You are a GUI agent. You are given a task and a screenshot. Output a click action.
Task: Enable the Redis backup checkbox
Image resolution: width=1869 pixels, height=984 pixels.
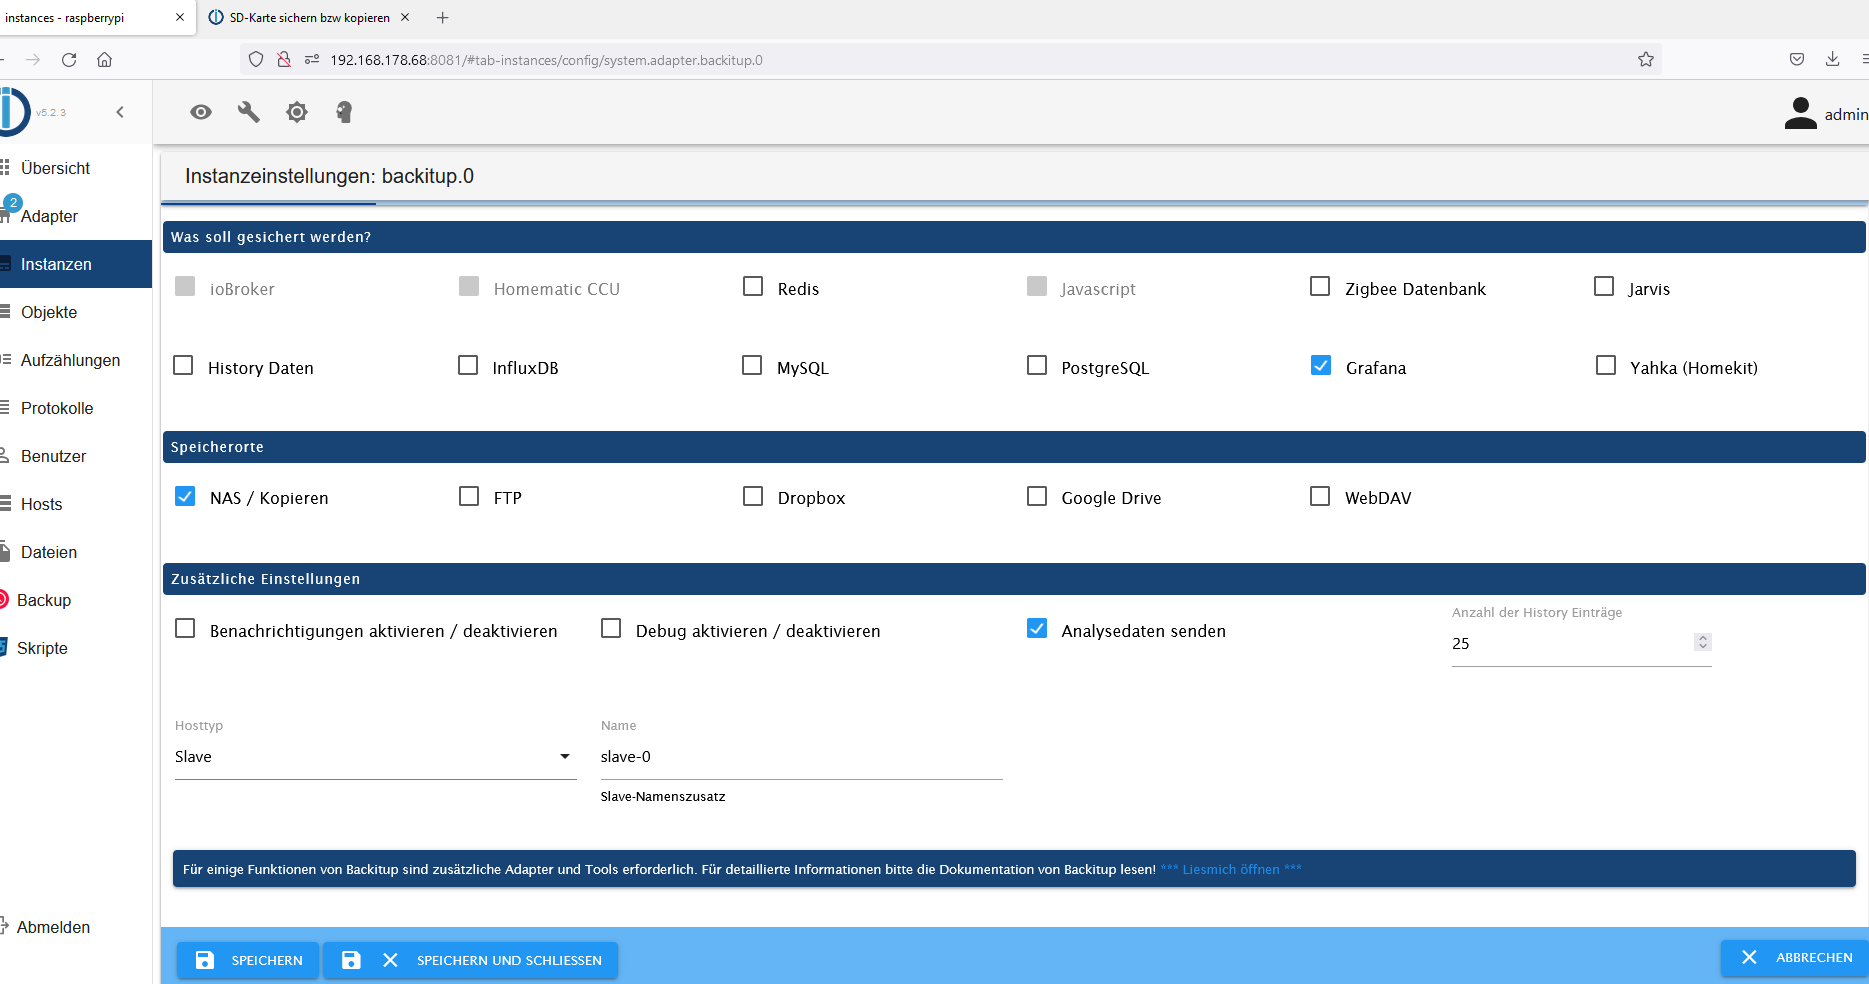click(753, 287)
